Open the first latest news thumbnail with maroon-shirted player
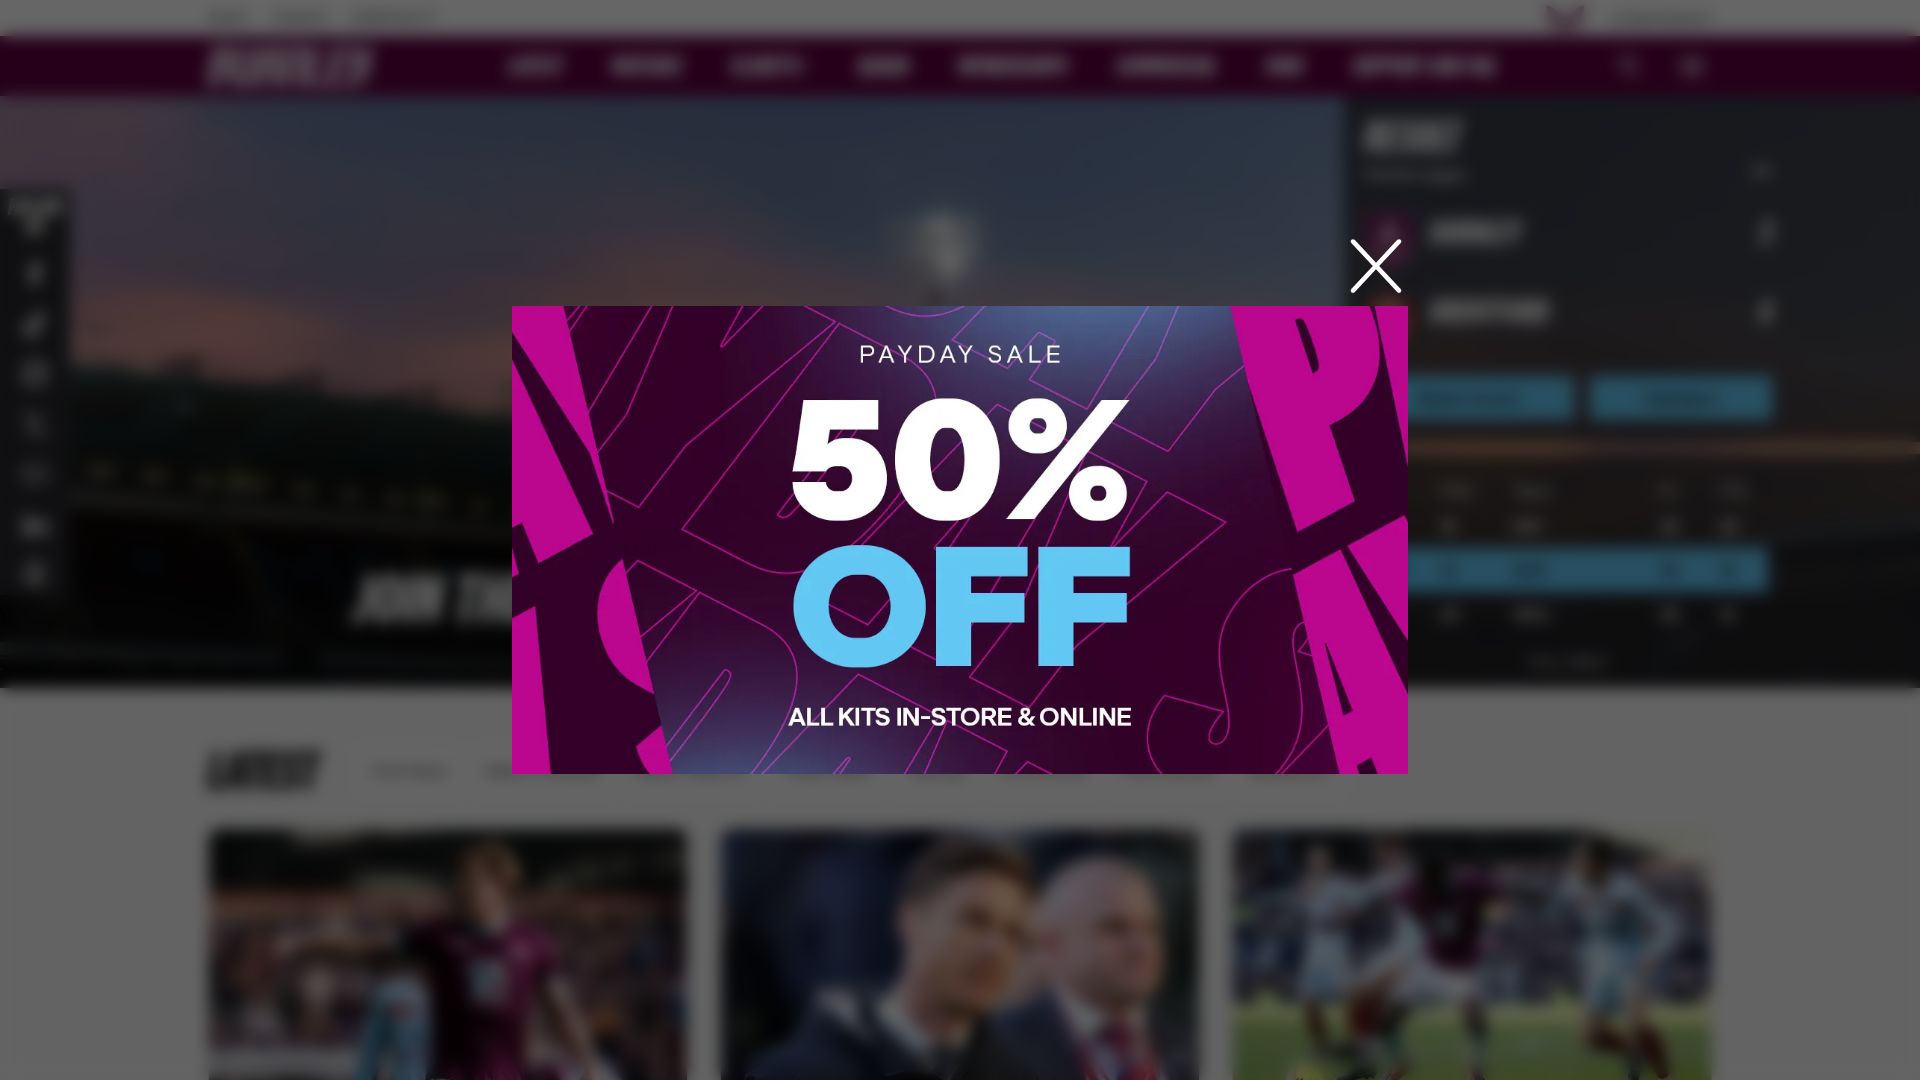 click(x=447, y=954)
